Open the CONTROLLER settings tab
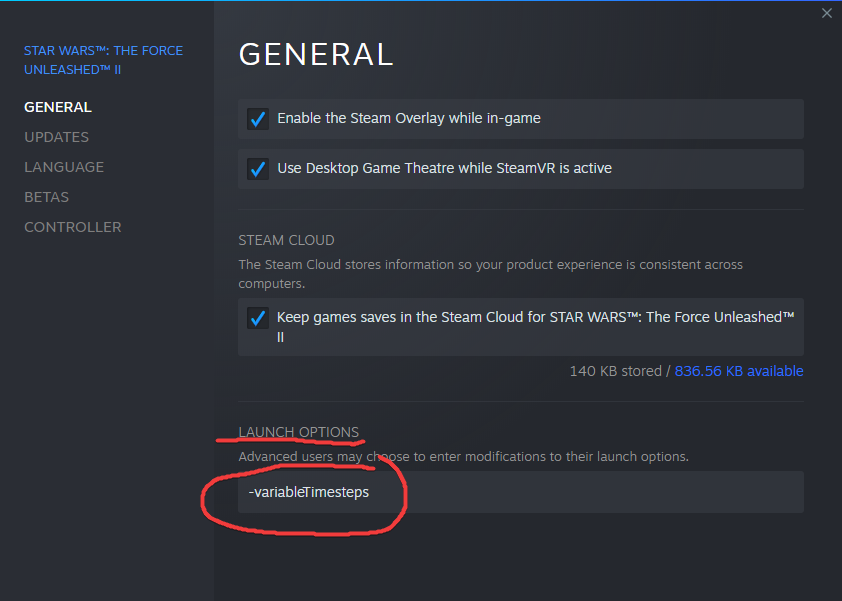The height and width of the screenshot is (601, 842). (72, 227)
